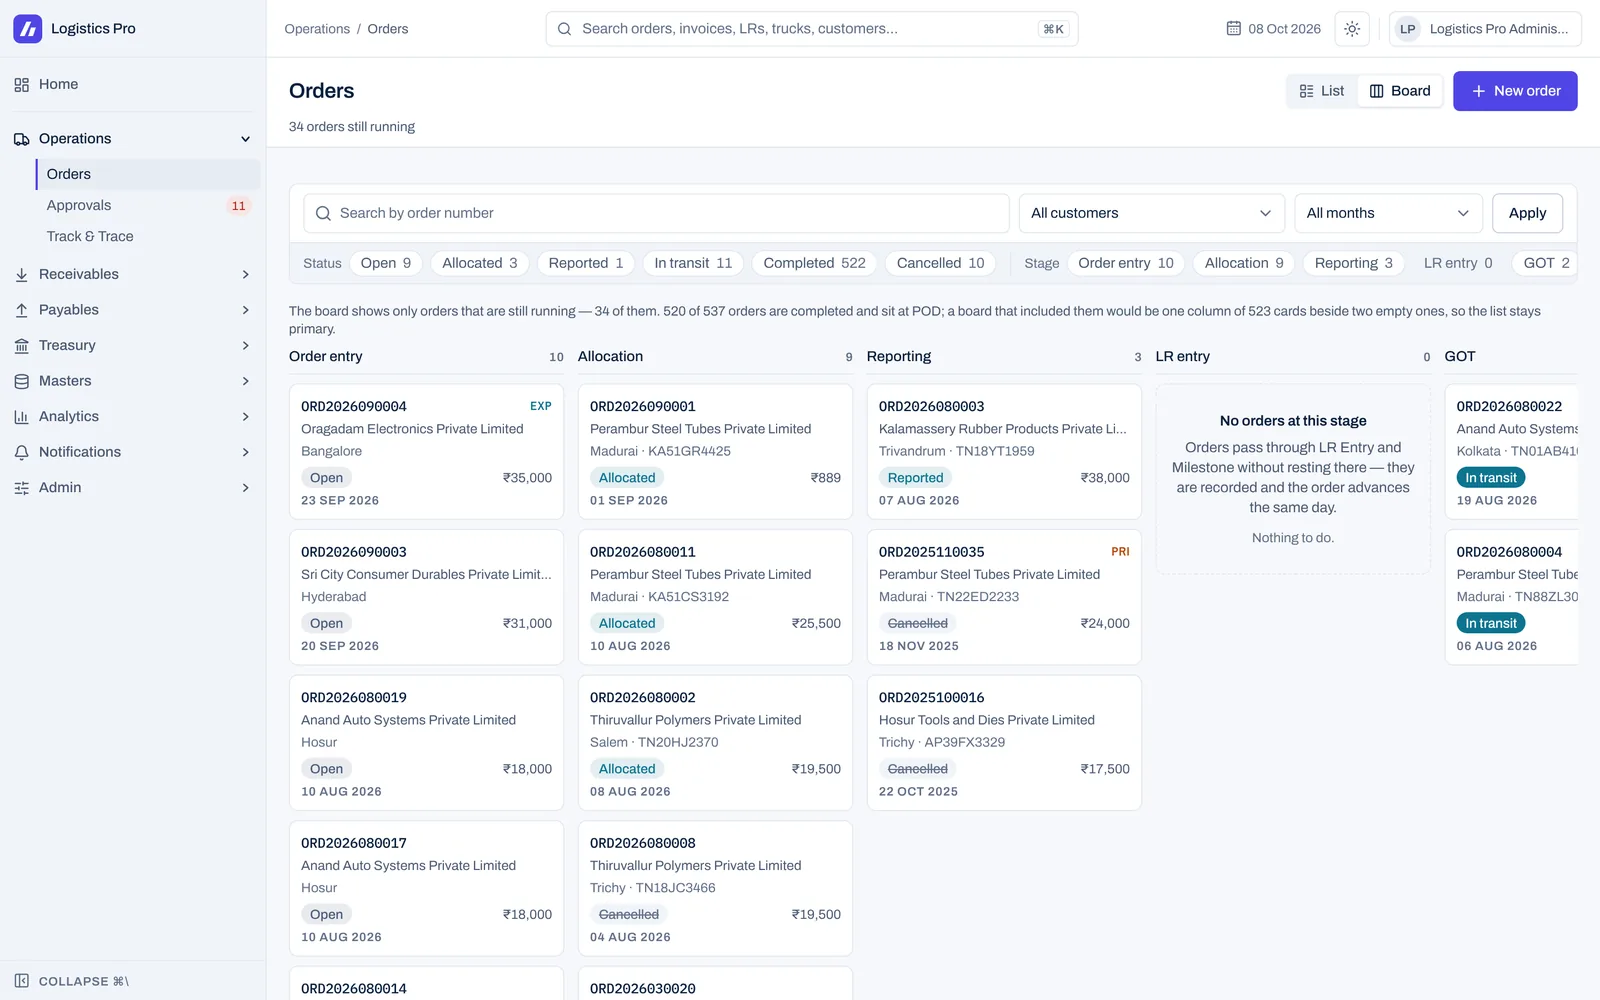This screenshot has height=1000, width=1600.
Task: Collapse the Operations section chevron
Action: click(246, 139)
